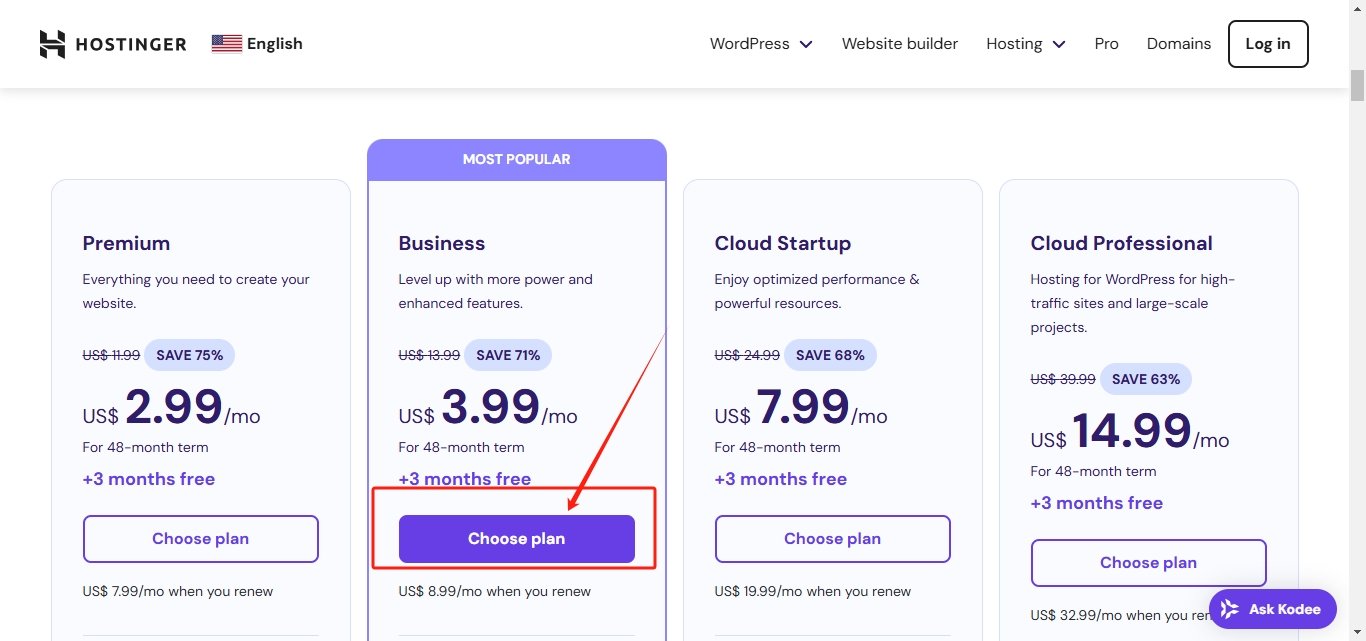Choose the Cloud Startup plan
The width and height of the screenshot is (1366, 641).
(832, 539)
